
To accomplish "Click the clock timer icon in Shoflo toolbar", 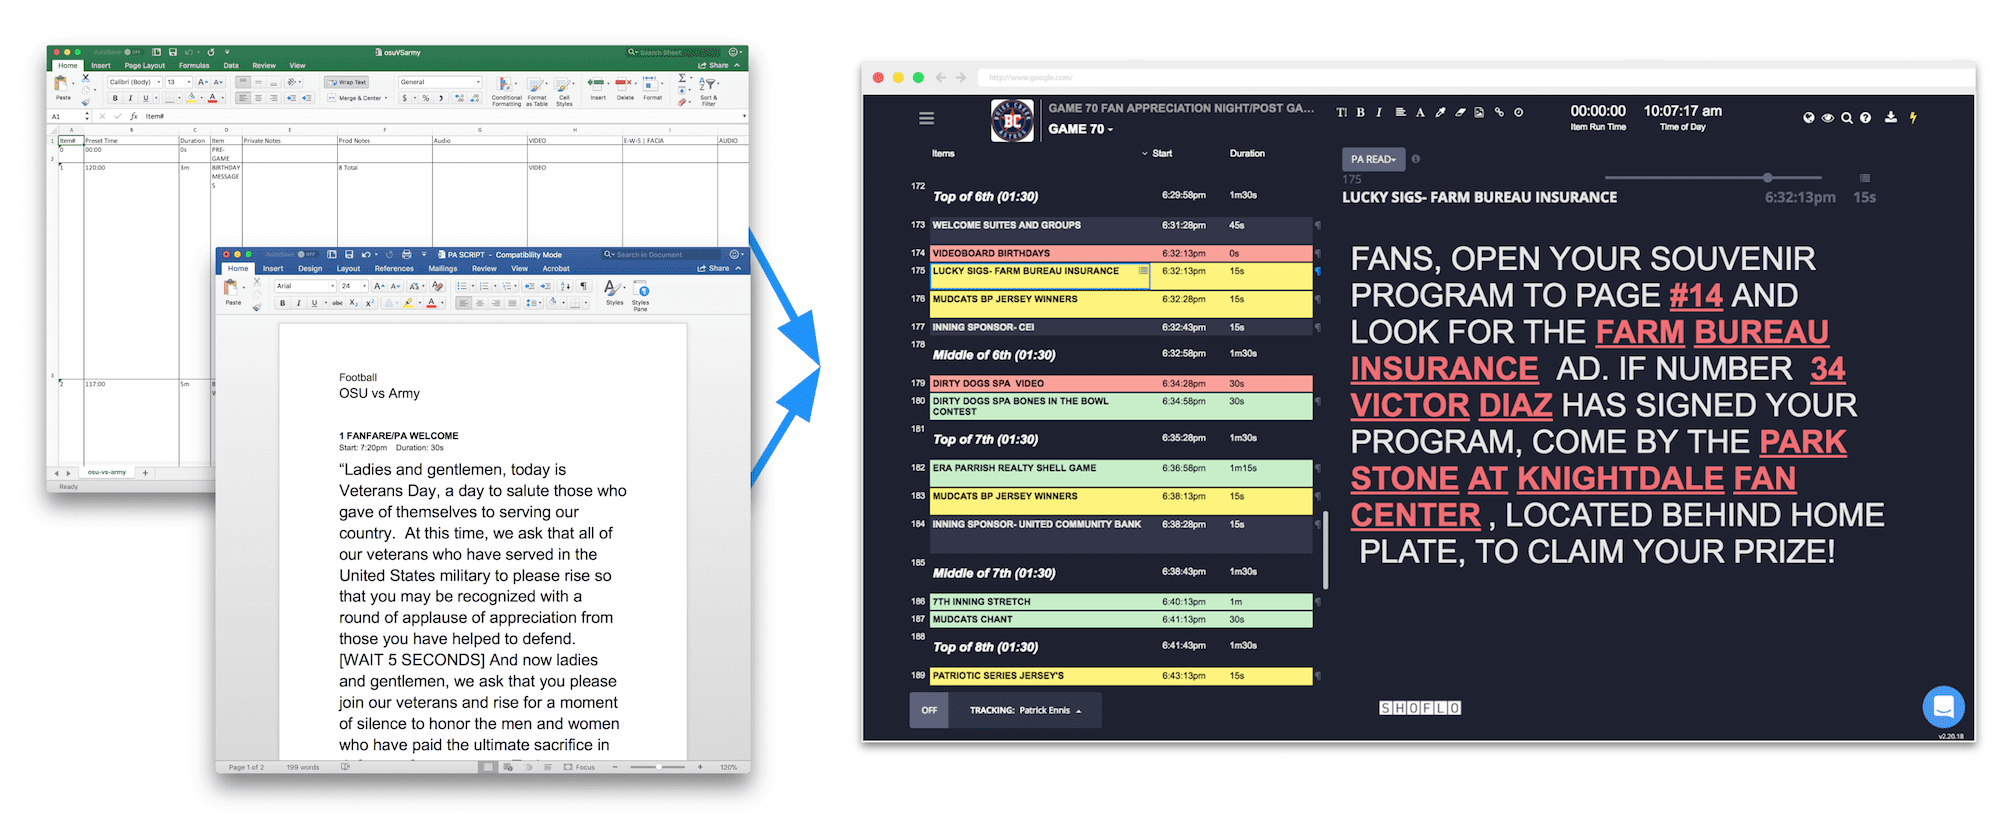I will 1518,113.
